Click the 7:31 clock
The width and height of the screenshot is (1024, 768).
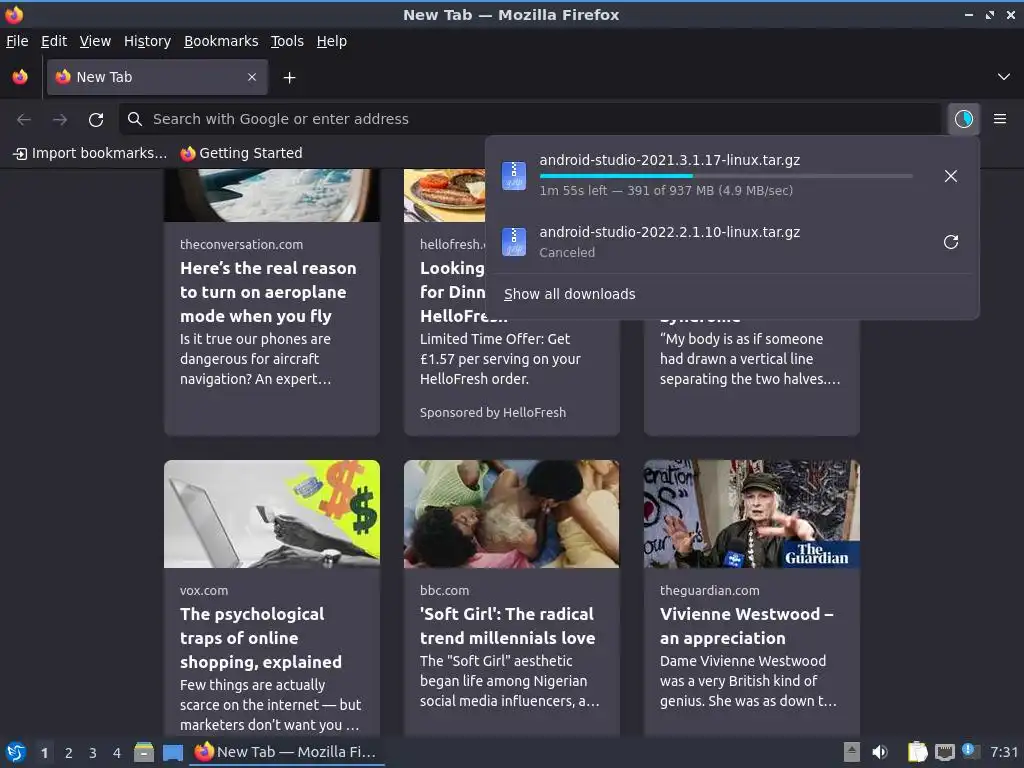point(1004,752)
